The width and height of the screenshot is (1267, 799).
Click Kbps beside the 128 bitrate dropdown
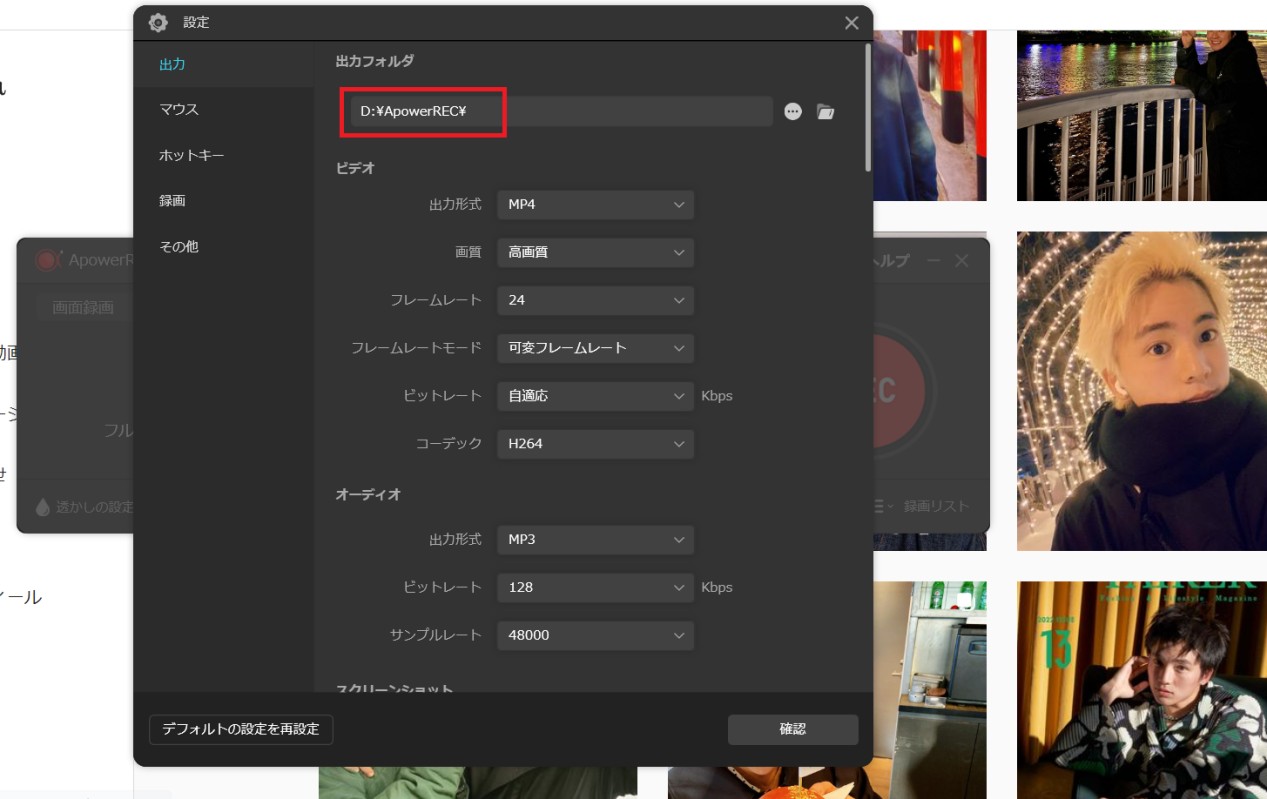(717, 587)
